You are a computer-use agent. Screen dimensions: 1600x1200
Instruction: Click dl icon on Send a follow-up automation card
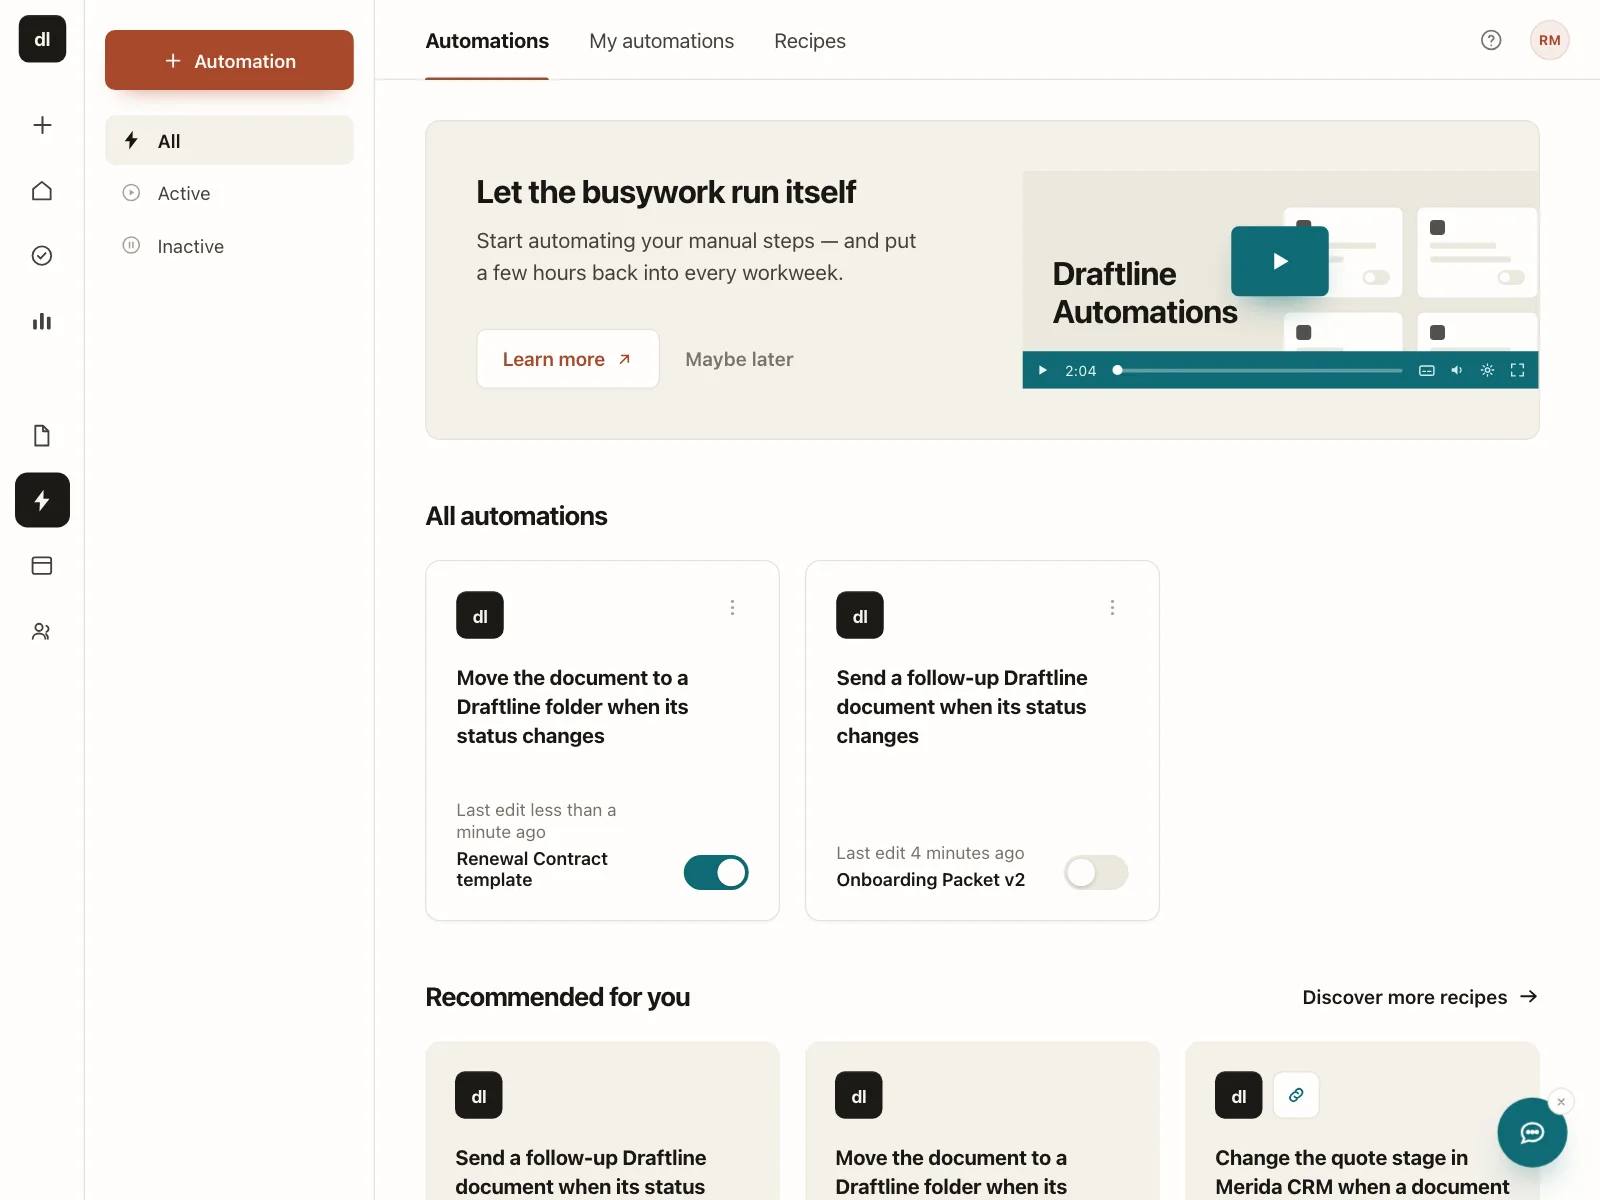coord(860,616)
